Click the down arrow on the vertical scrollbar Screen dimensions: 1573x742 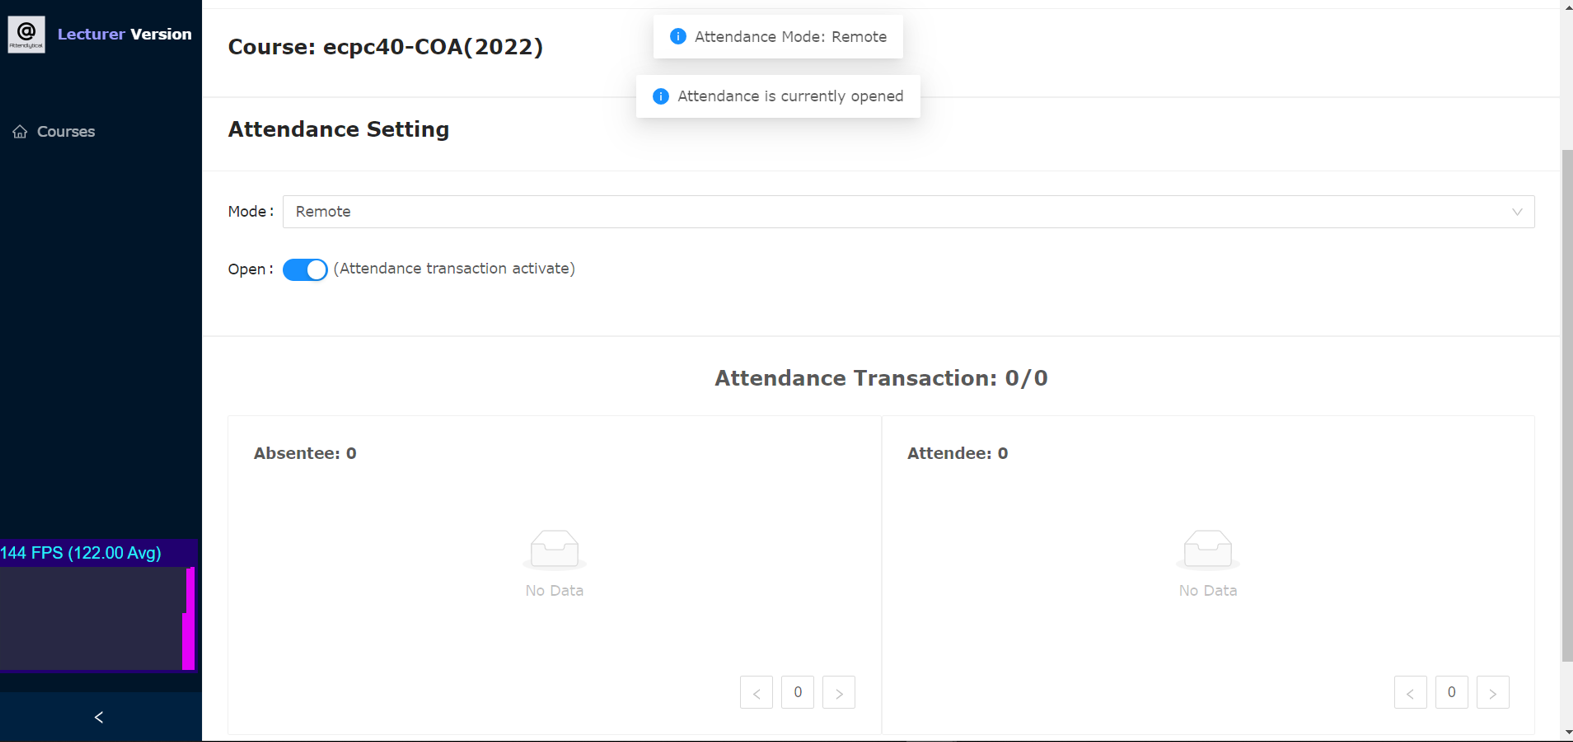tap(1565, 734)
